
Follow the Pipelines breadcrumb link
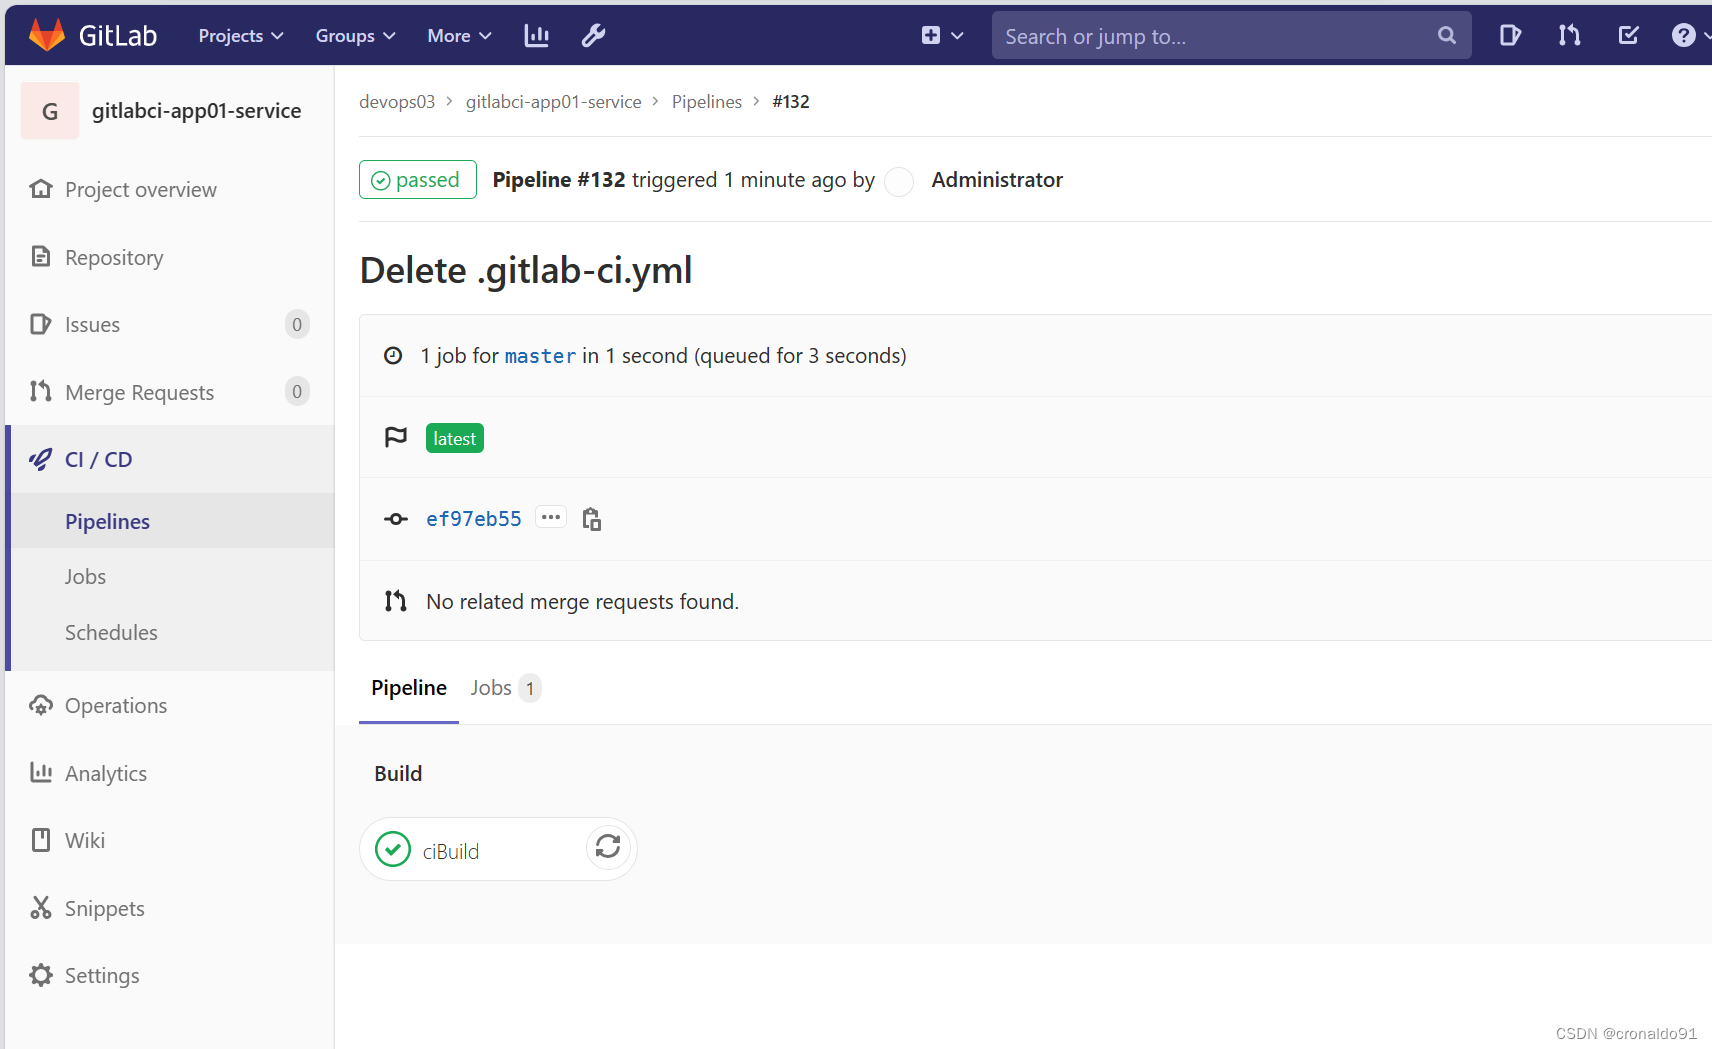click(707, 102)
